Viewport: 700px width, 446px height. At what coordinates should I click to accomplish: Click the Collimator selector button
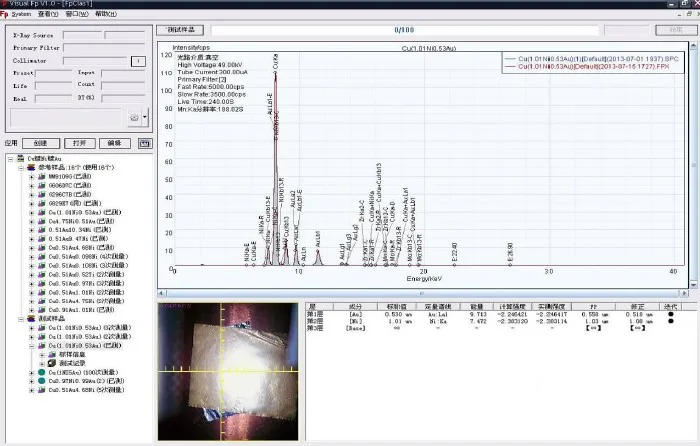tap(138, 61)
